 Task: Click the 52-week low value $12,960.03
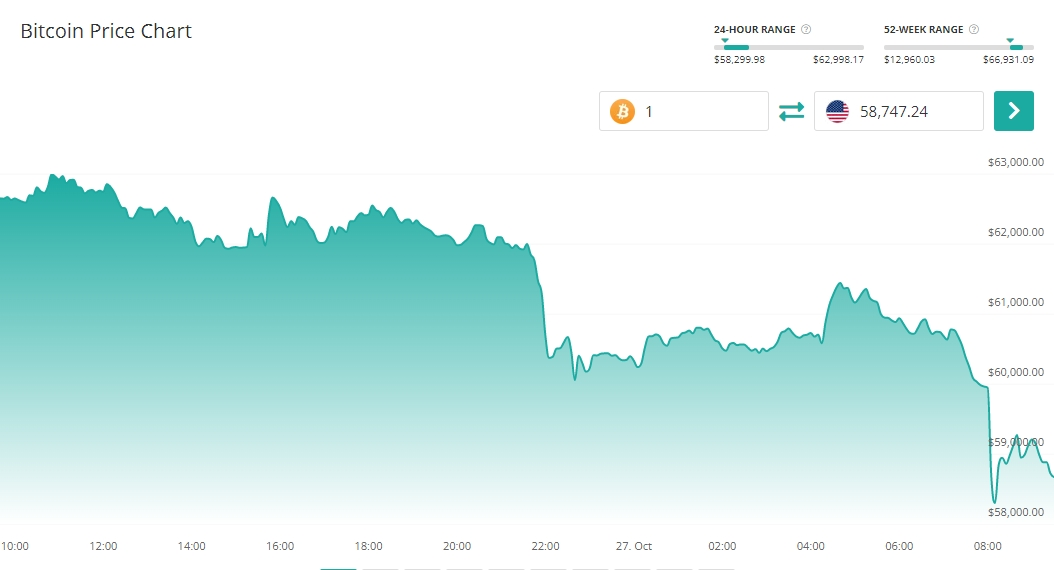[x=909, y=60]
